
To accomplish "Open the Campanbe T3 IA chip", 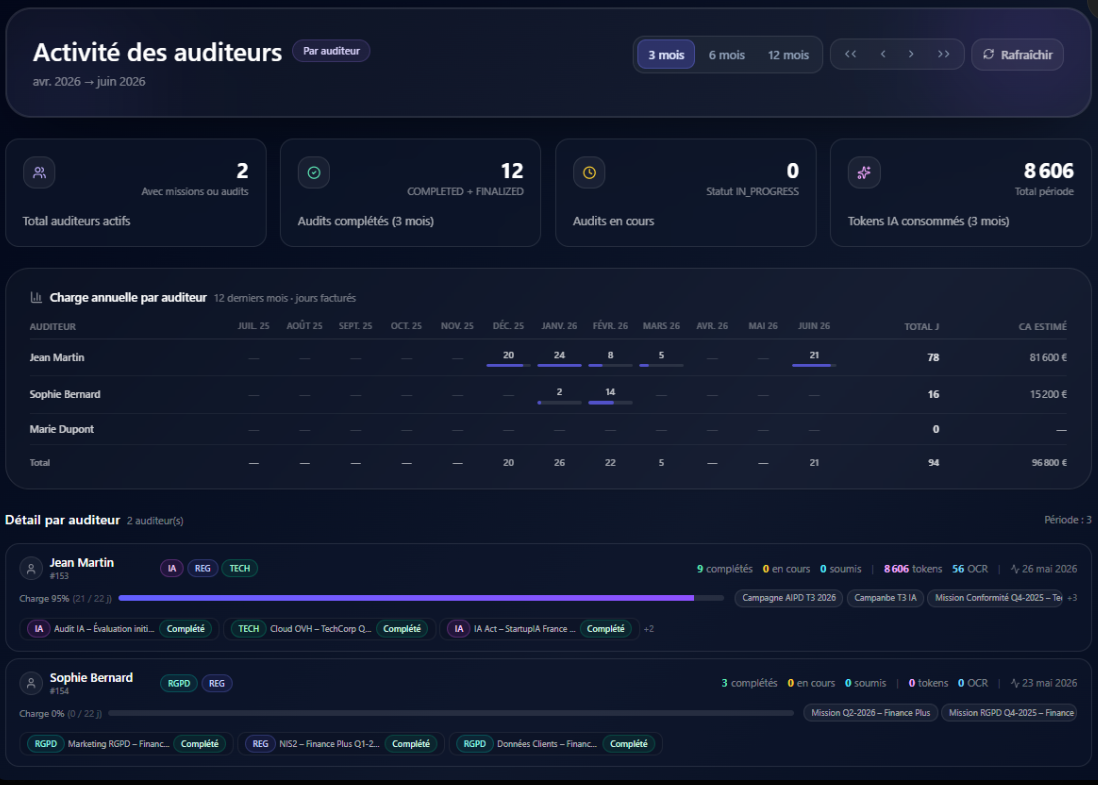I will (885, 598).
